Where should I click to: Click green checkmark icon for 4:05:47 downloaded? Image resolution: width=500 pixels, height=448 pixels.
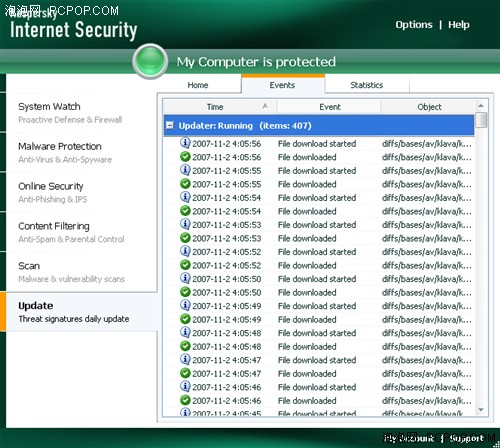coord(185,373)
